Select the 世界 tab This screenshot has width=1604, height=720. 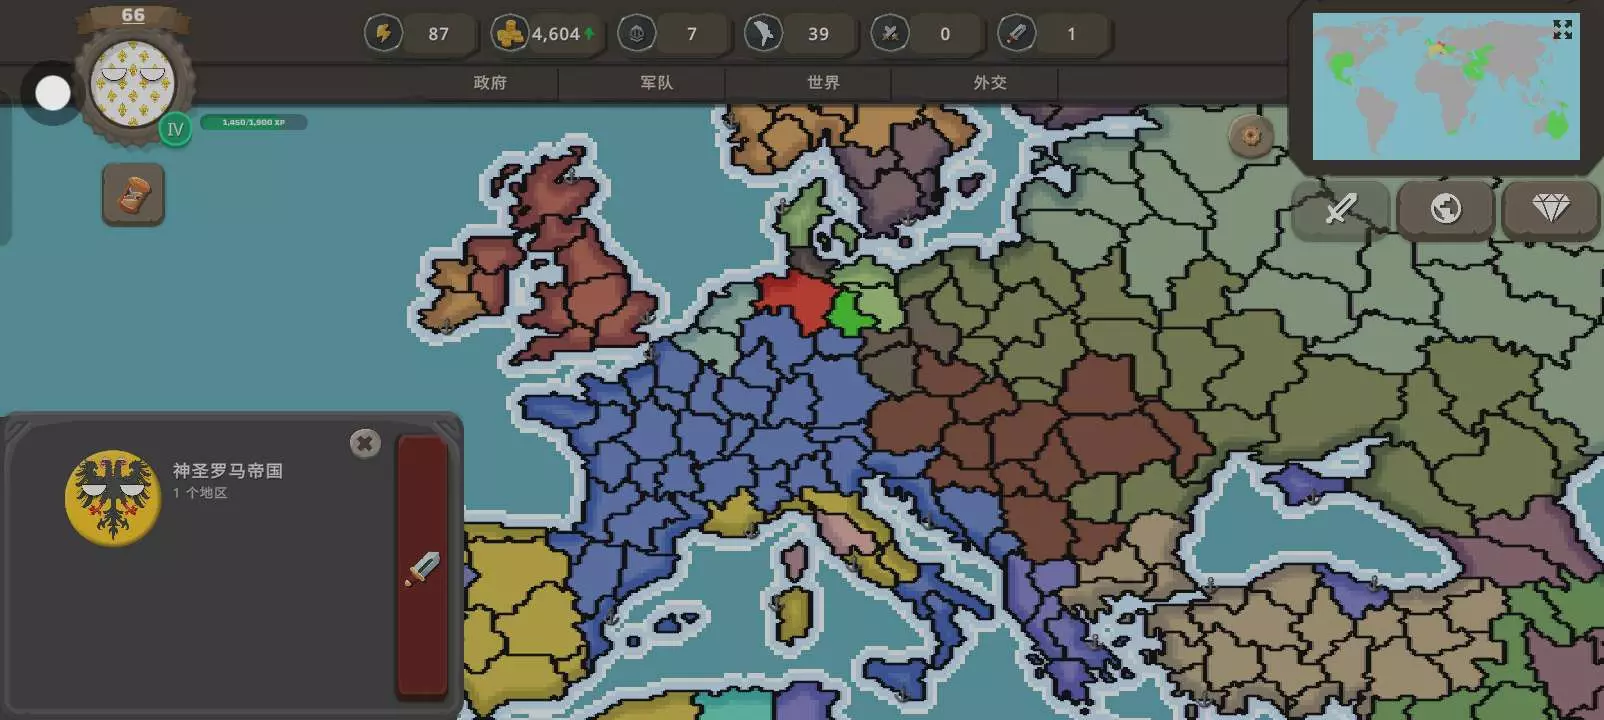point(824,83)
